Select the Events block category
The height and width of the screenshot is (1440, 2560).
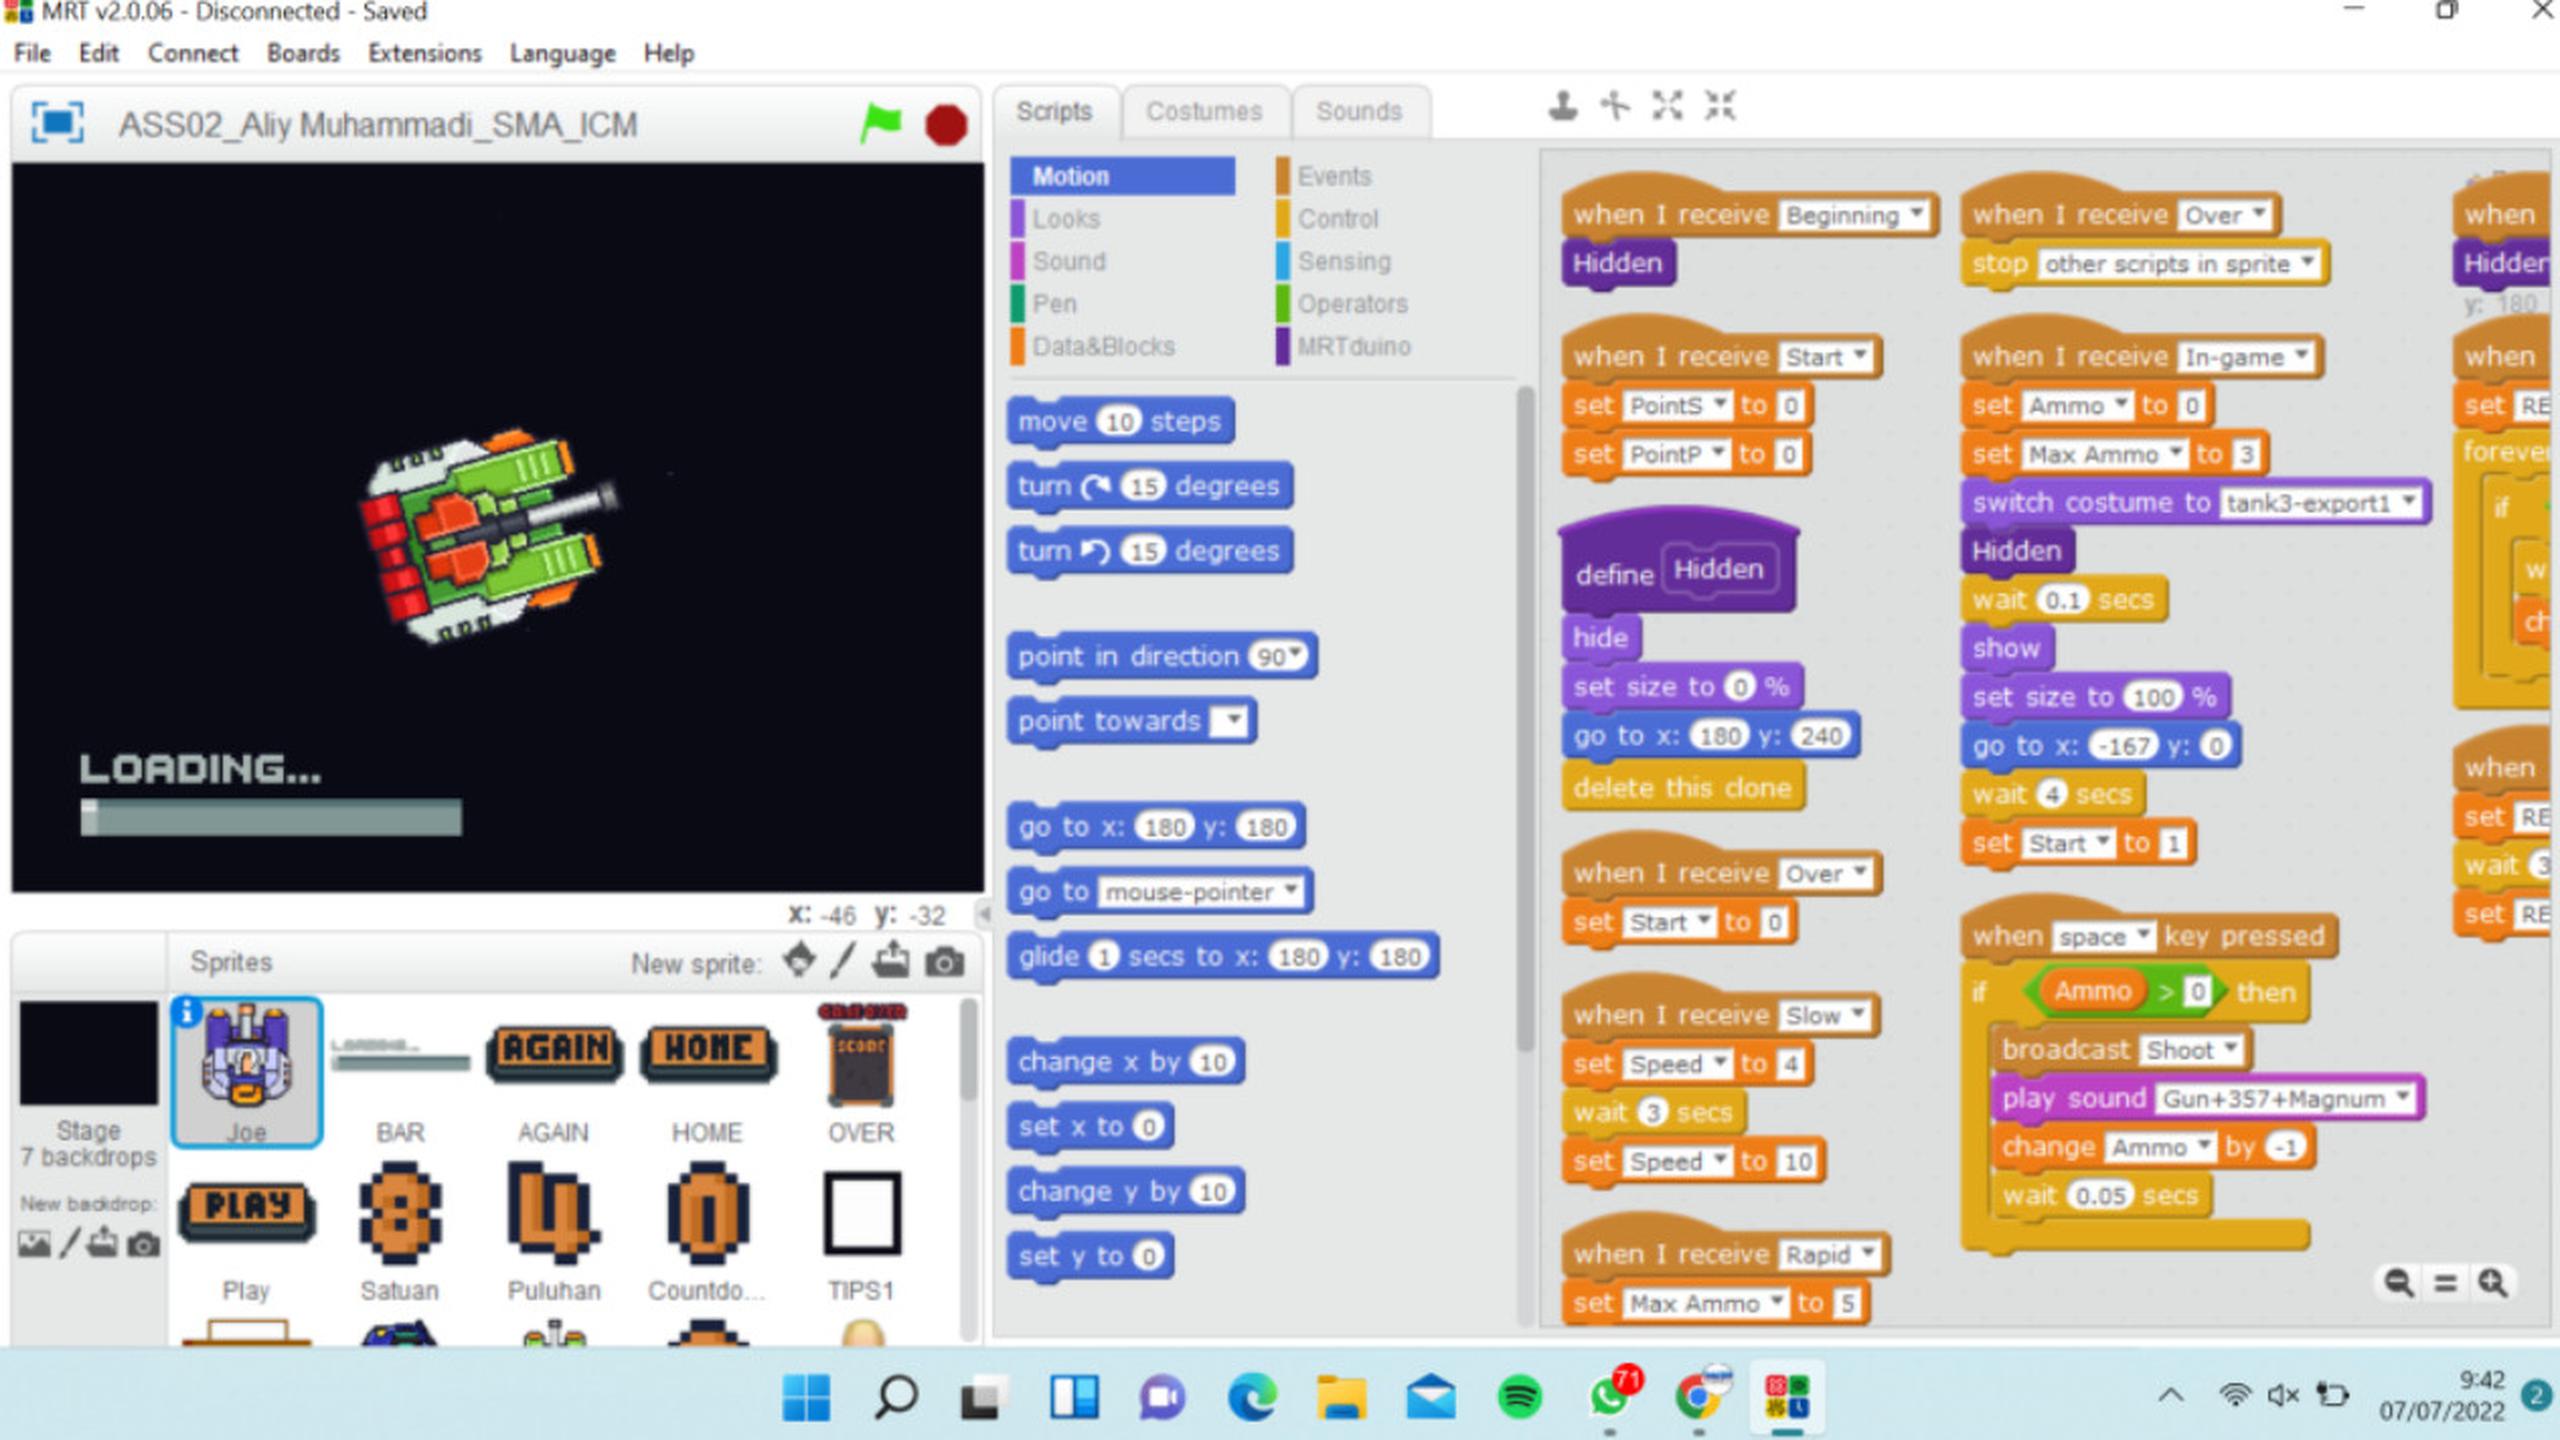1334,176
